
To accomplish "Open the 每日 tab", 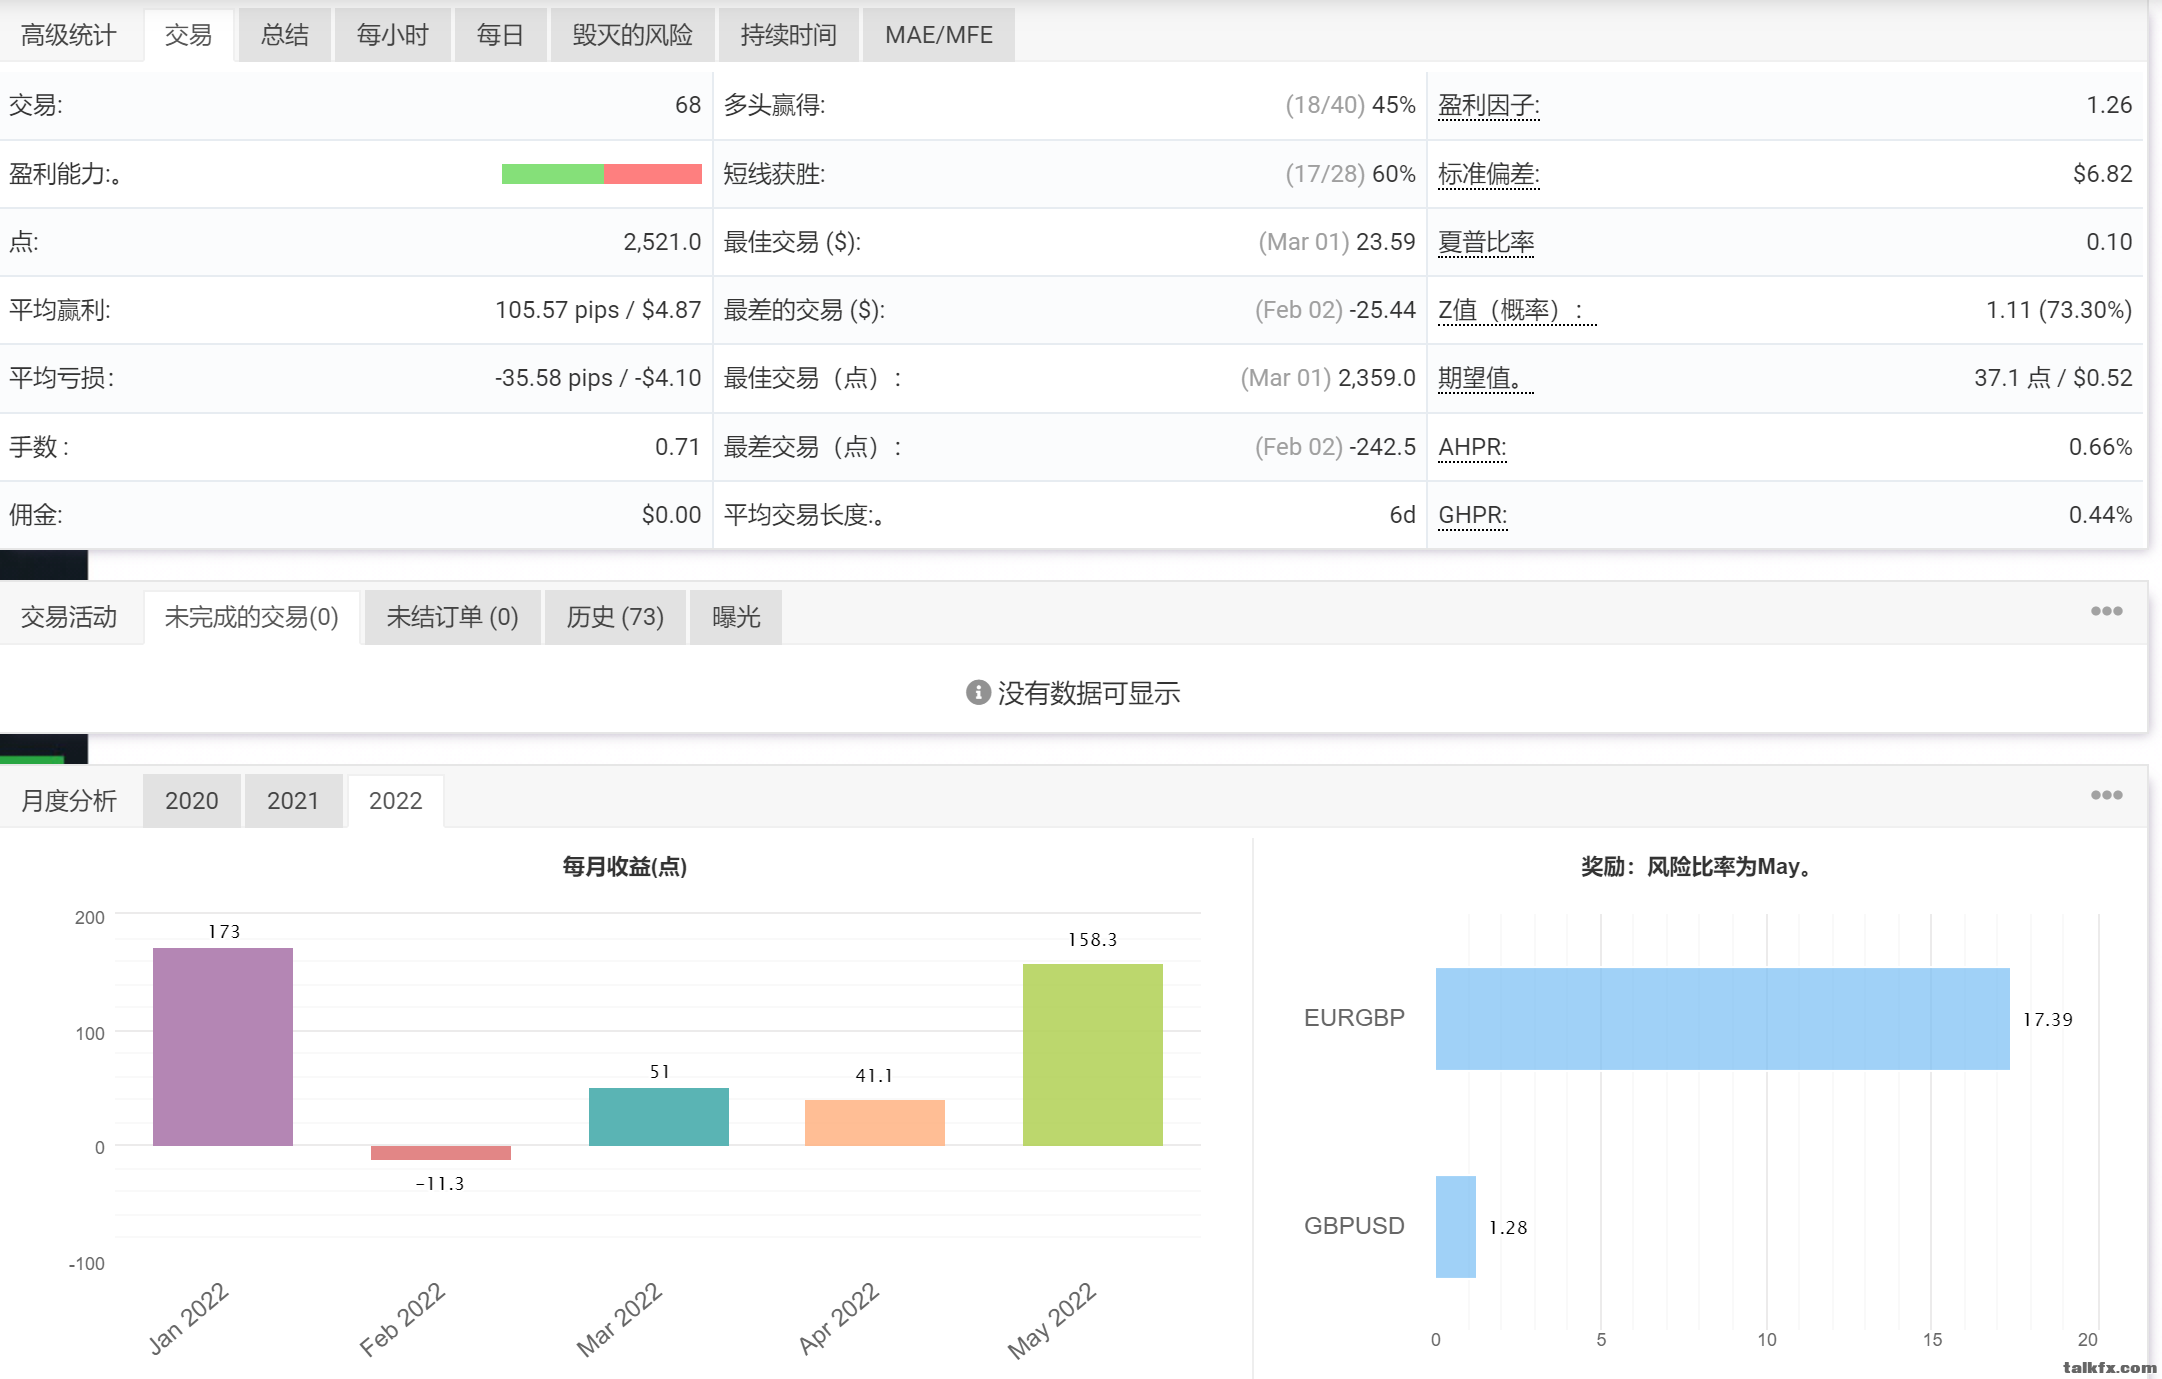I will pos(501,35).
